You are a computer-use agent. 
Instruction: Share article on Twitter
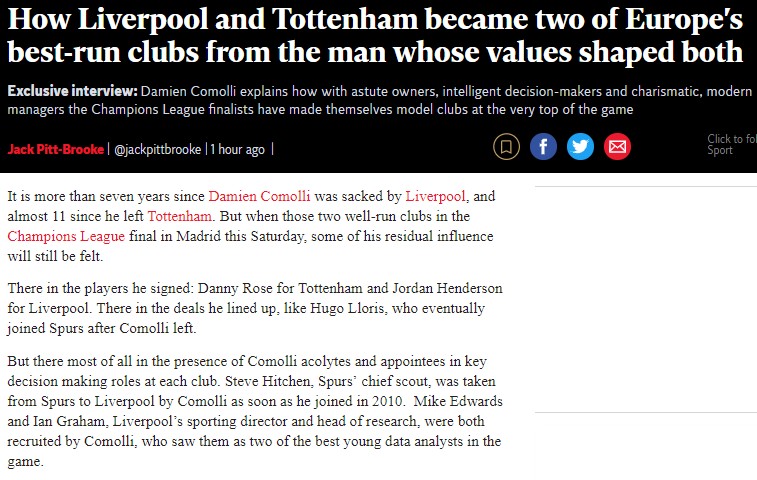[580, 146]
